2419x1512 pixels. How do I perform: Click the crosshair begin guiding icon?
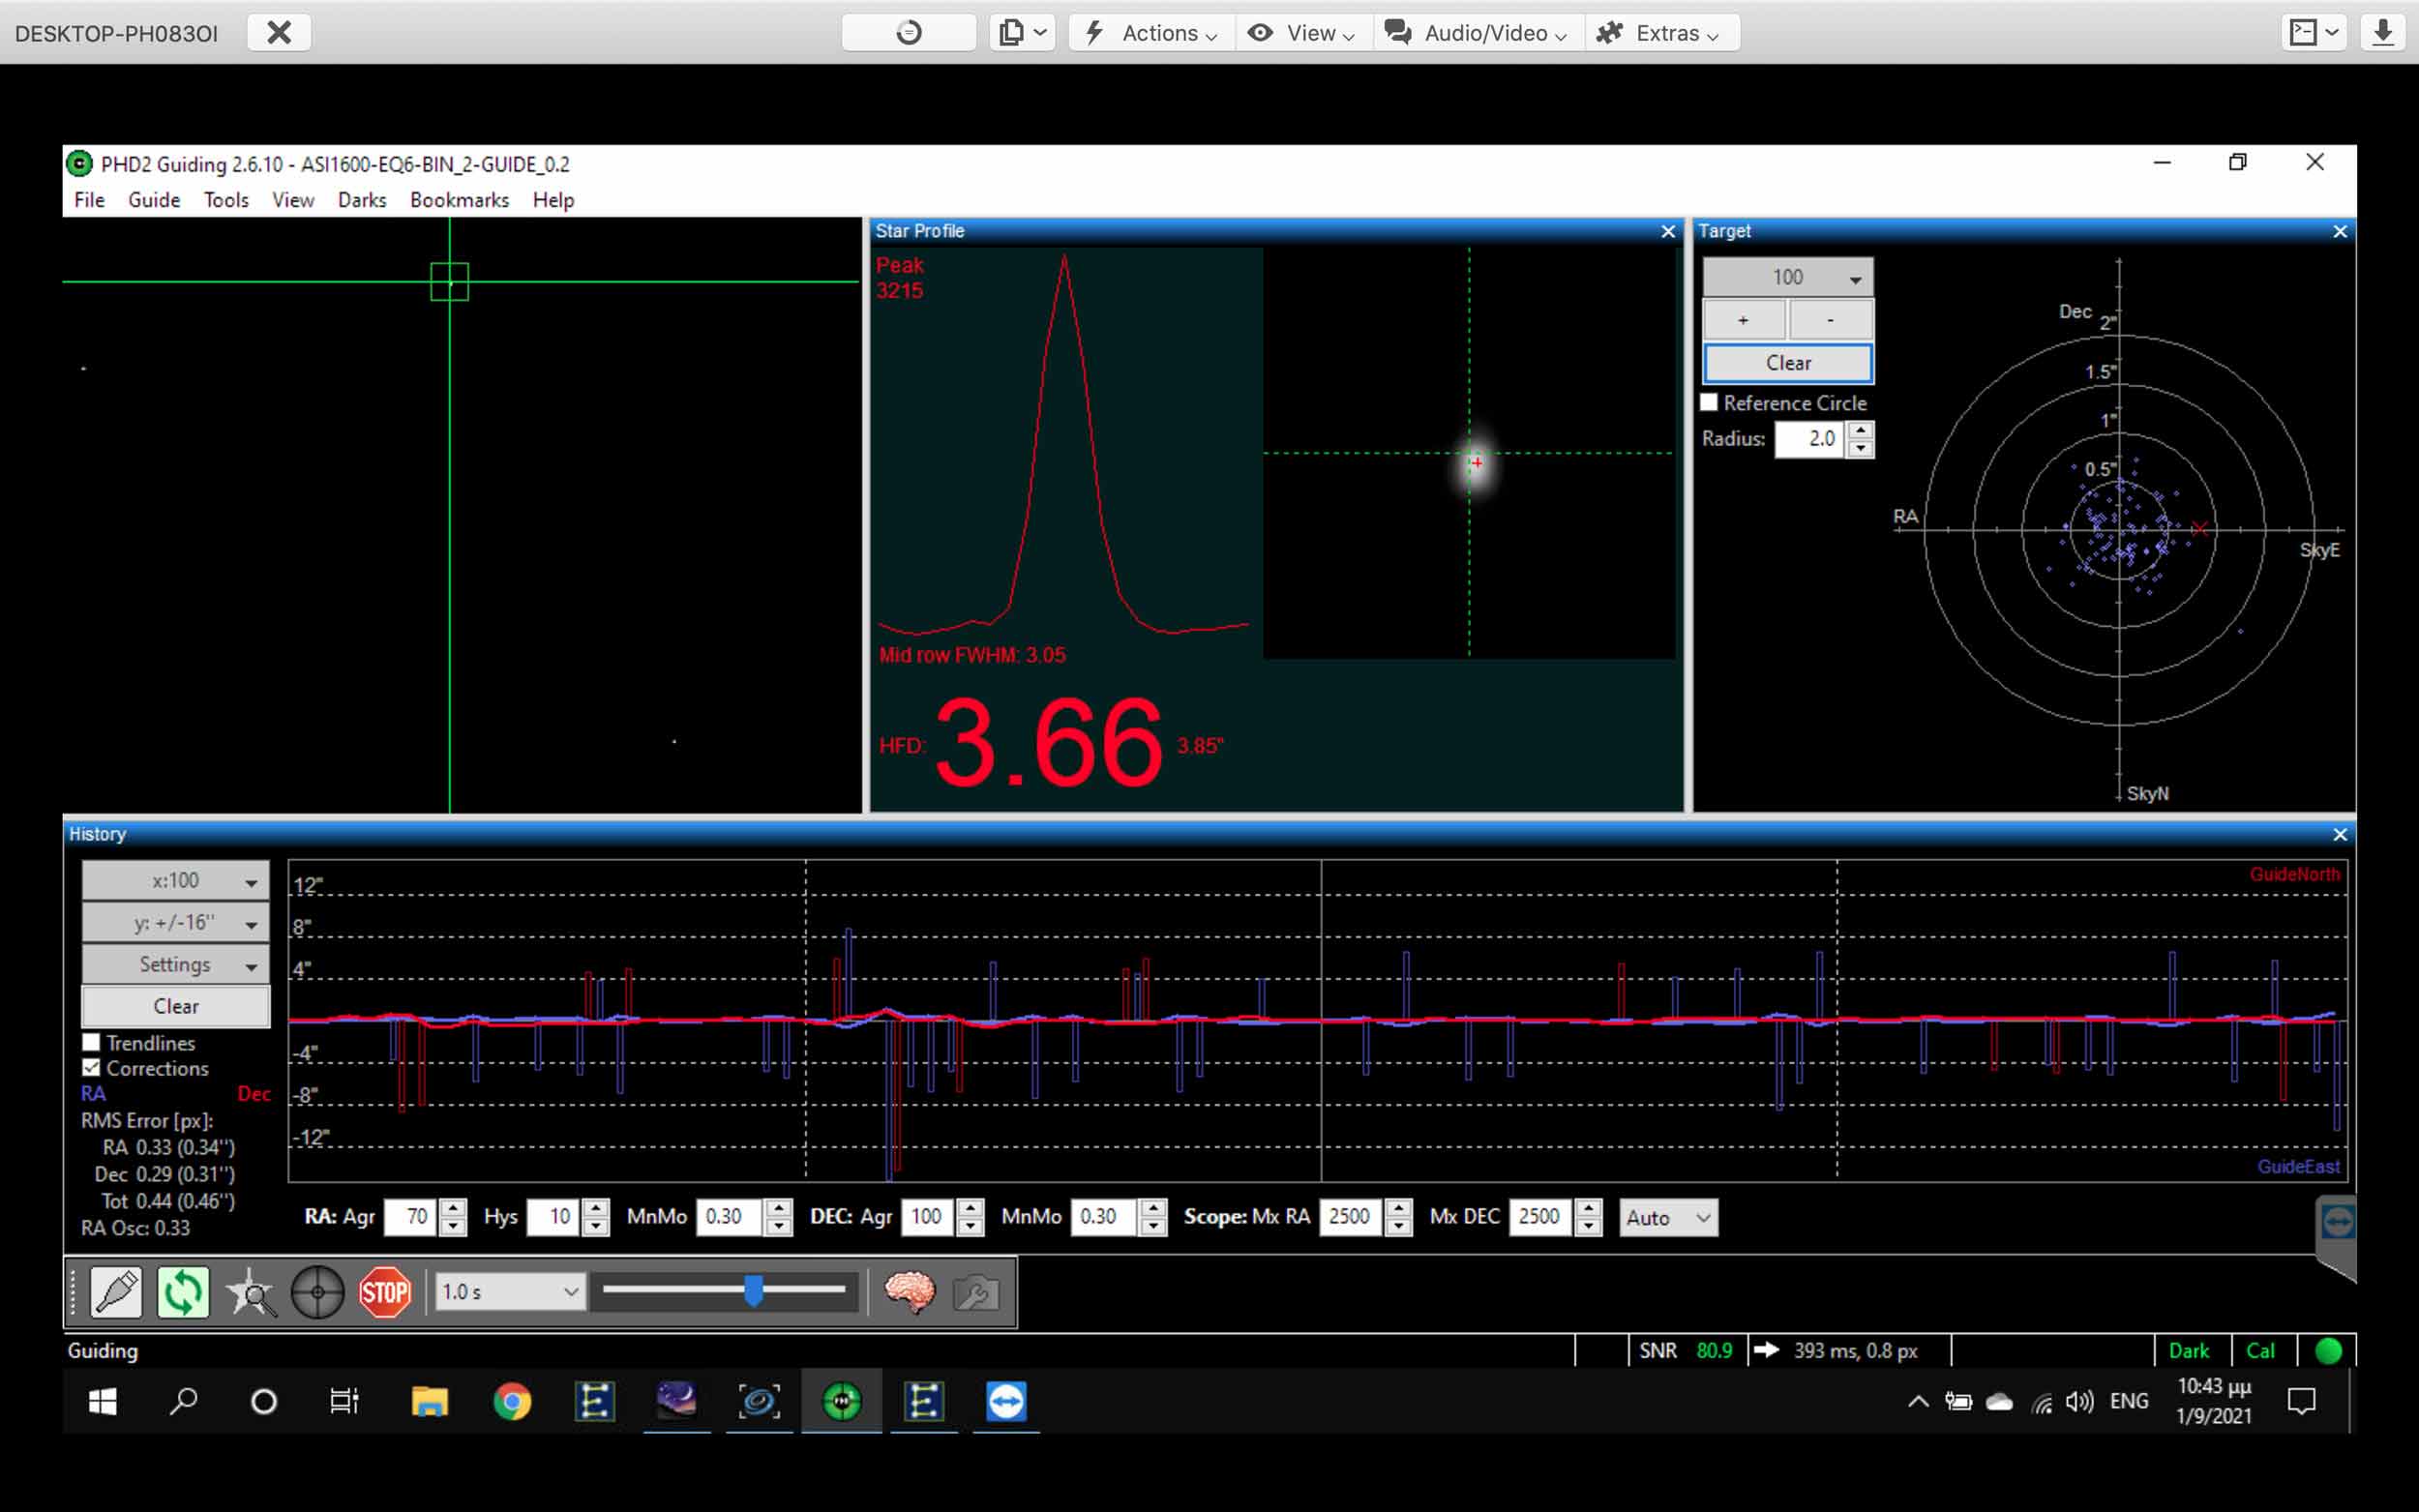pyautogui.click(x=317, y=1292)
